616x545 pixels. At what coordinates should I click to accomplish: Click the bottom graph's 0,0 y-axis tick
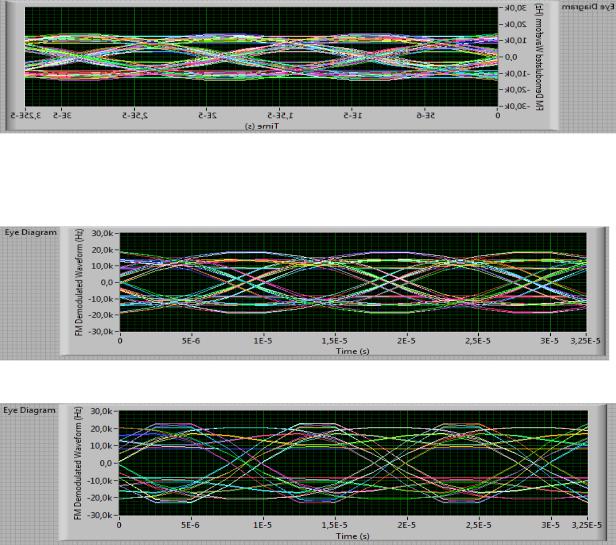105,463
